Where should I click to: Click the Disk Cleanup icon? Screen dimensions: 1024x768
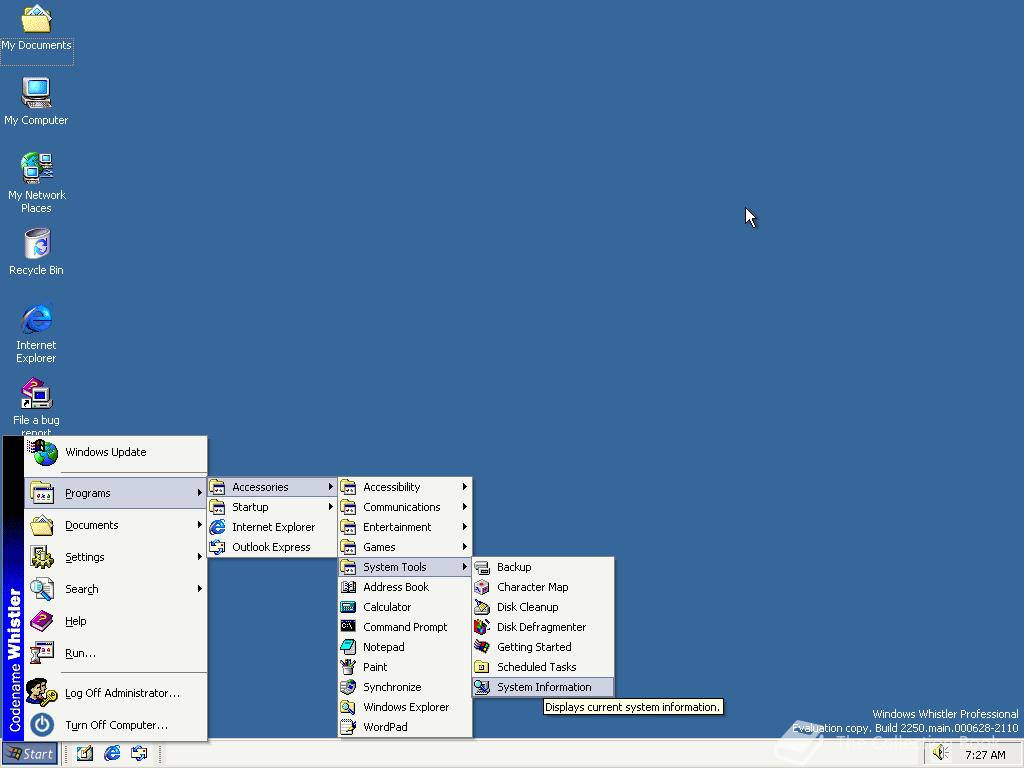(482, 607)
